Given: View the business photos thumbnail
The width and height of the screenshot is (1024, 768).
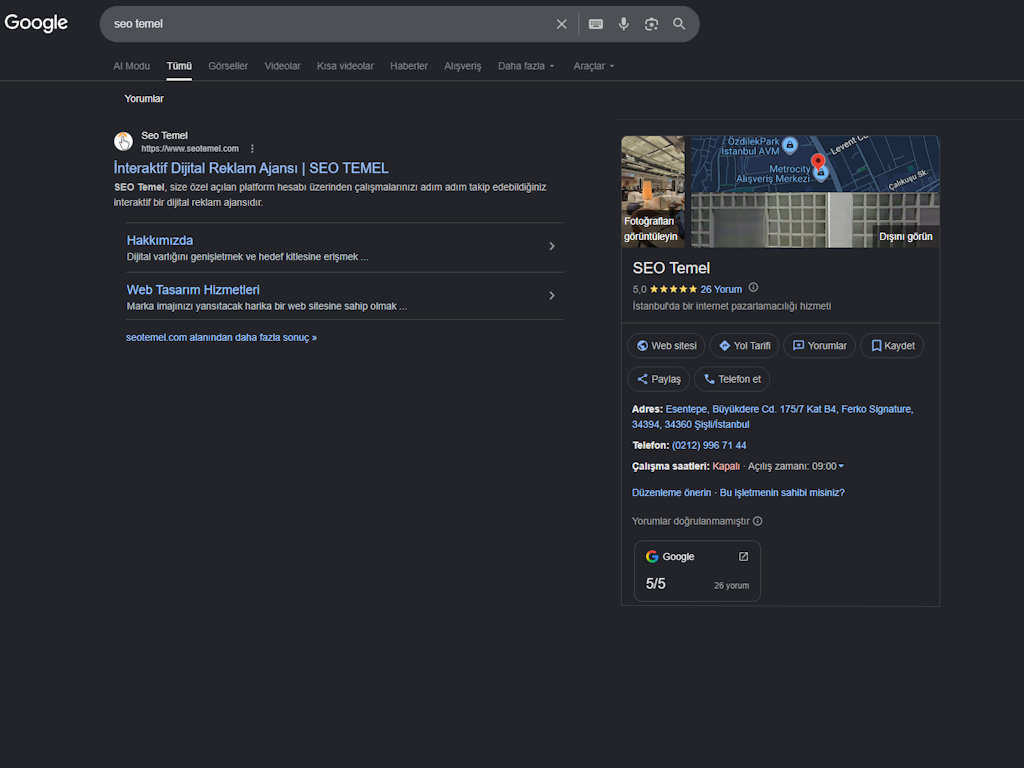Looking at the screenshot, I should pyautogui.click(x=653, y=191).
